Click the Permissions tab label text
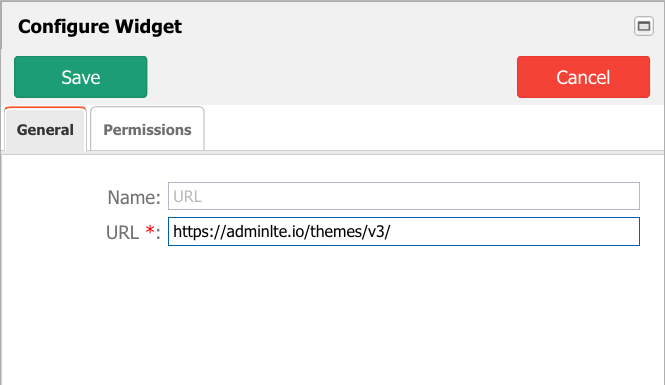The image size is (665, 385). tap(147, 130)
